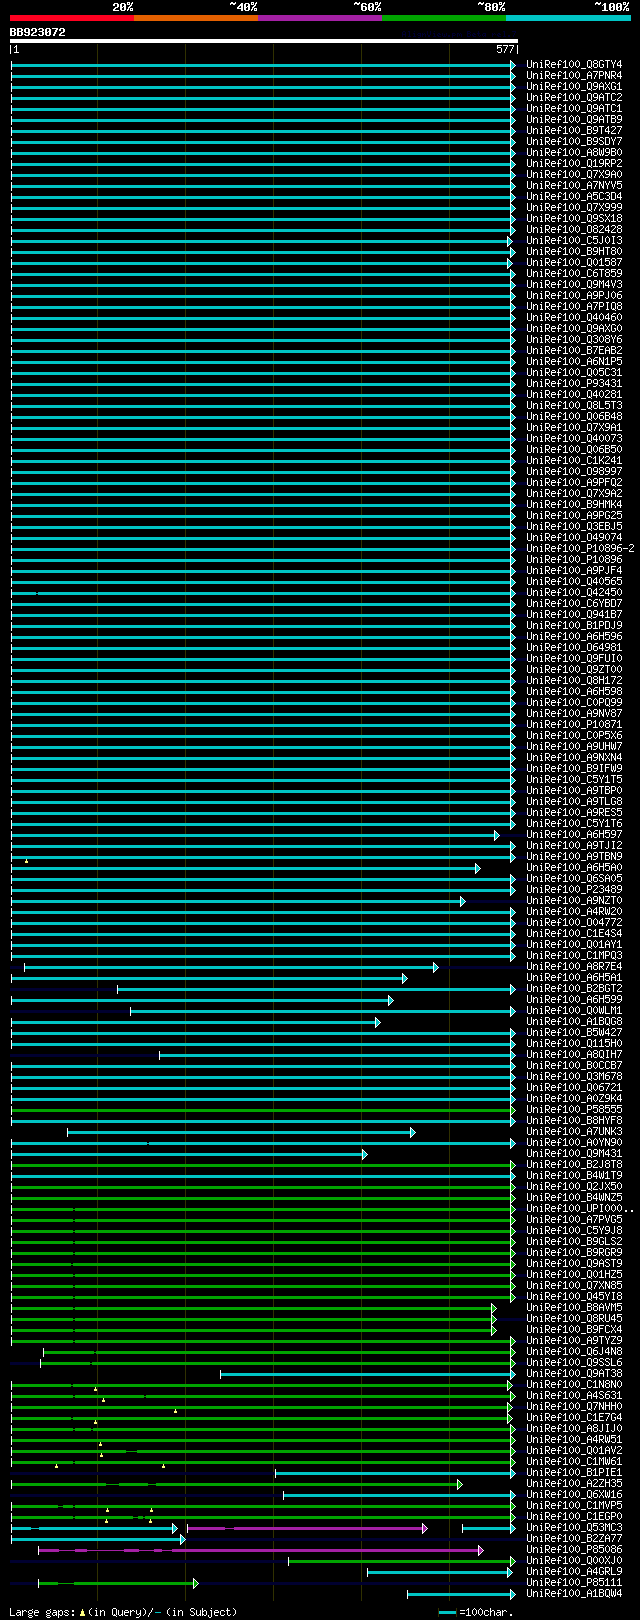This screenshot has height=1620, width=640.
Task: Select the UniRef100_P58555 label
Action: tap(574, 1110)
